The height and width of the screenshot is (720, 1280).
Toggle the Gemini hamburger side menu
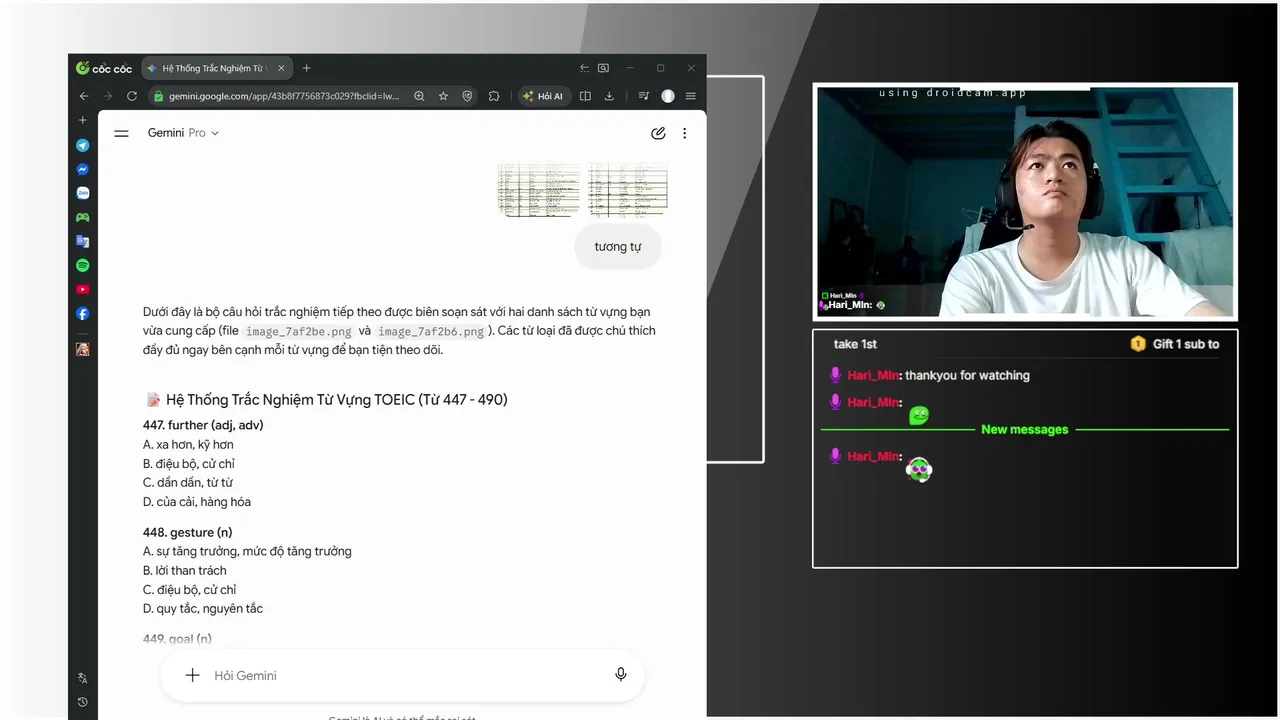pyautogui.click(x=122, y=133)
